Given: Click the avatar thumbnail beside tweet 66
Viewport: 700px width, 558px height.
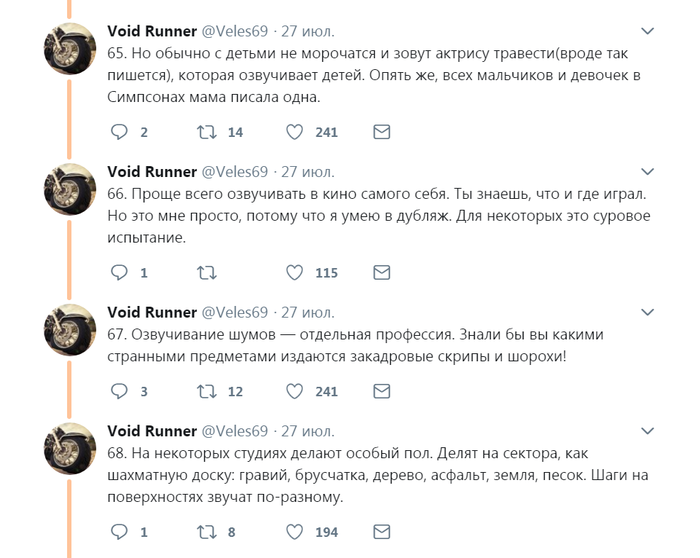Looking at the screenshot, I should tap(69, 189).
